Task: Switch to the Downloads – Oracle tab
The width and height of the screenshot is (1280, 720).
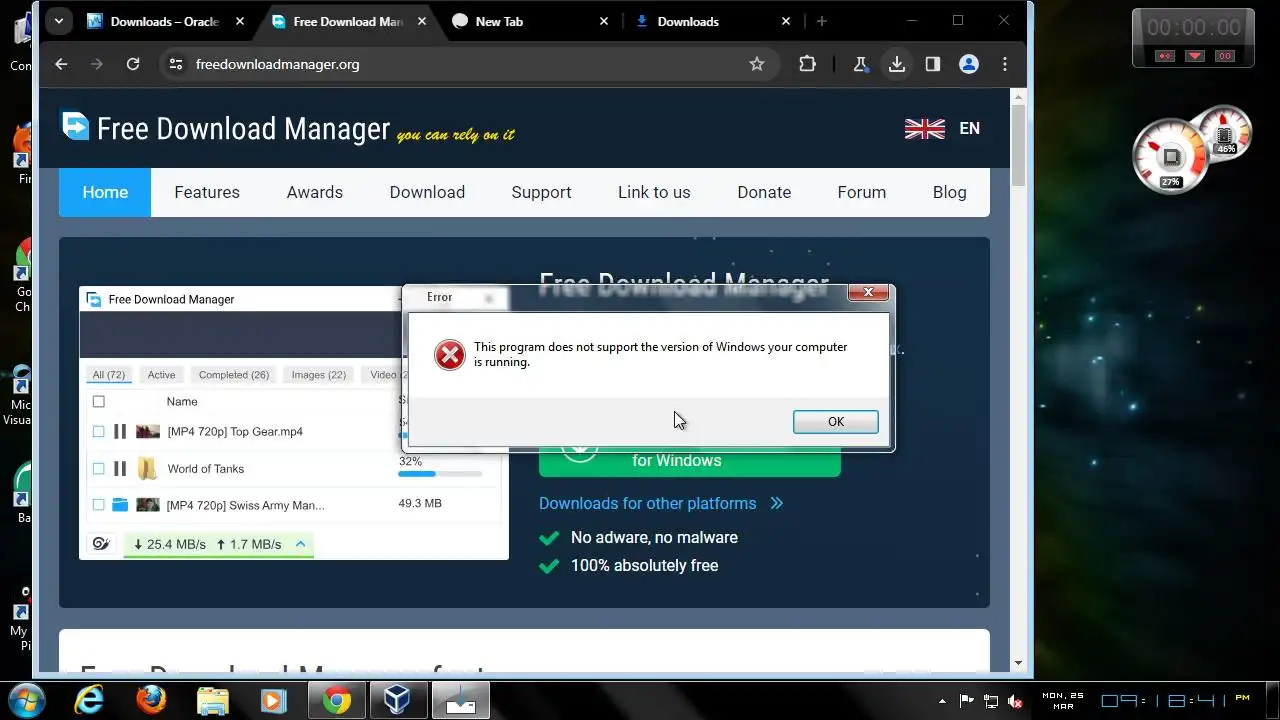Action: tap(165, 21)
